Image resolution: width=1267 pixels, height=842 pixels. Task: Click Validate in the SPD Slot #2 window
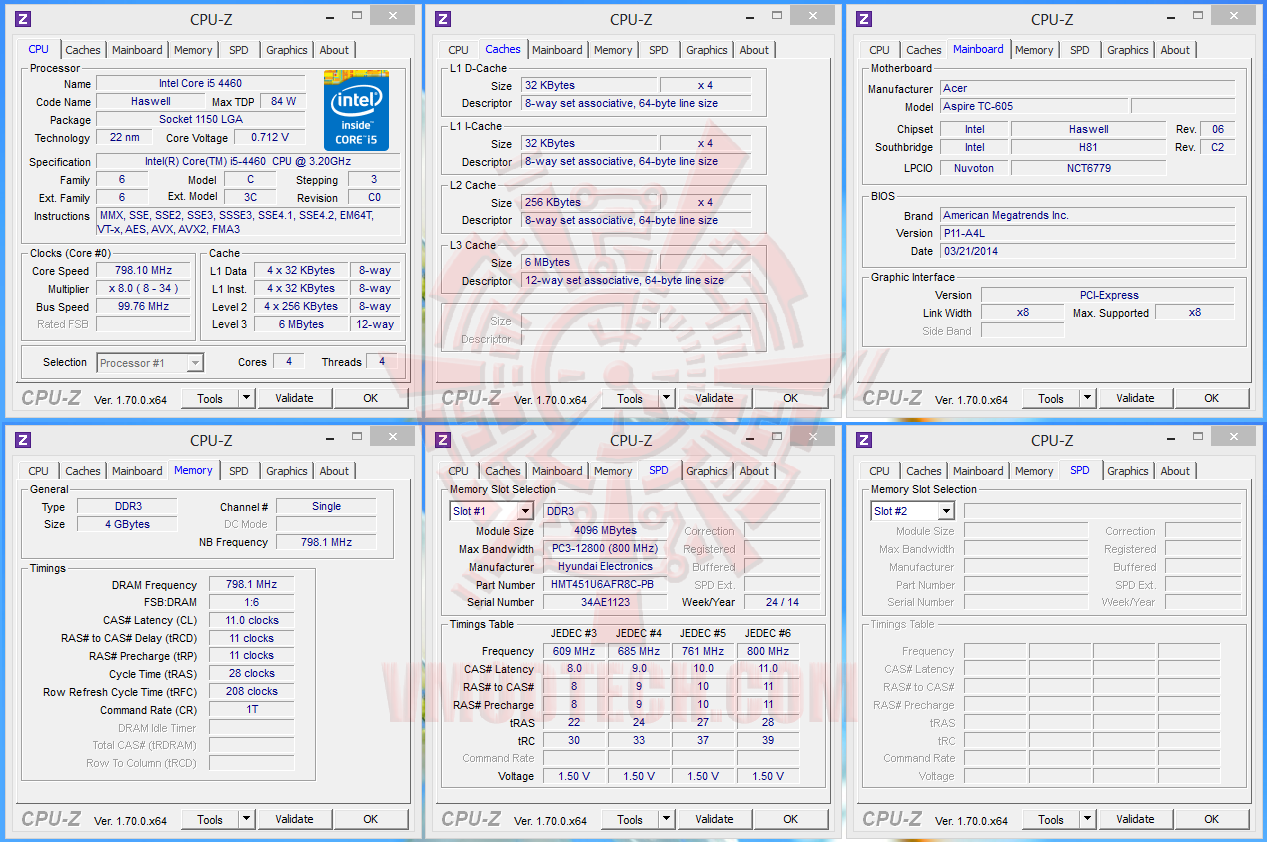pos(1135,819)
